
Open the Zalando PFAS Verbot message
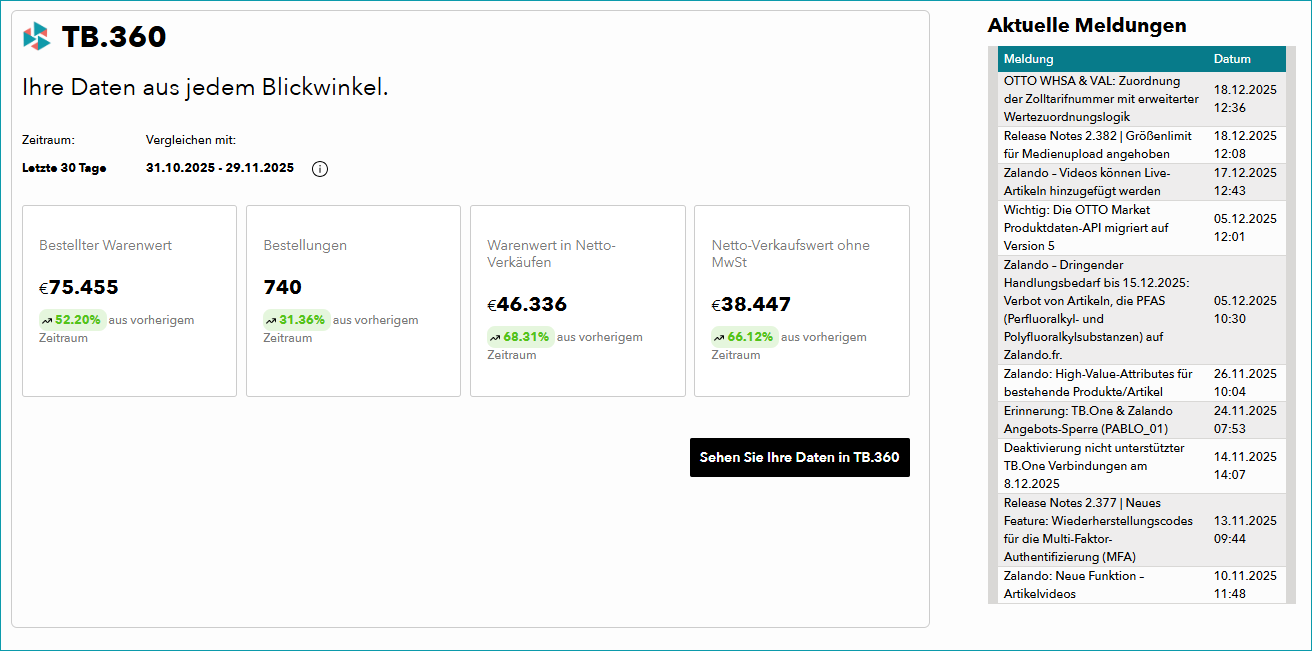1097,310
